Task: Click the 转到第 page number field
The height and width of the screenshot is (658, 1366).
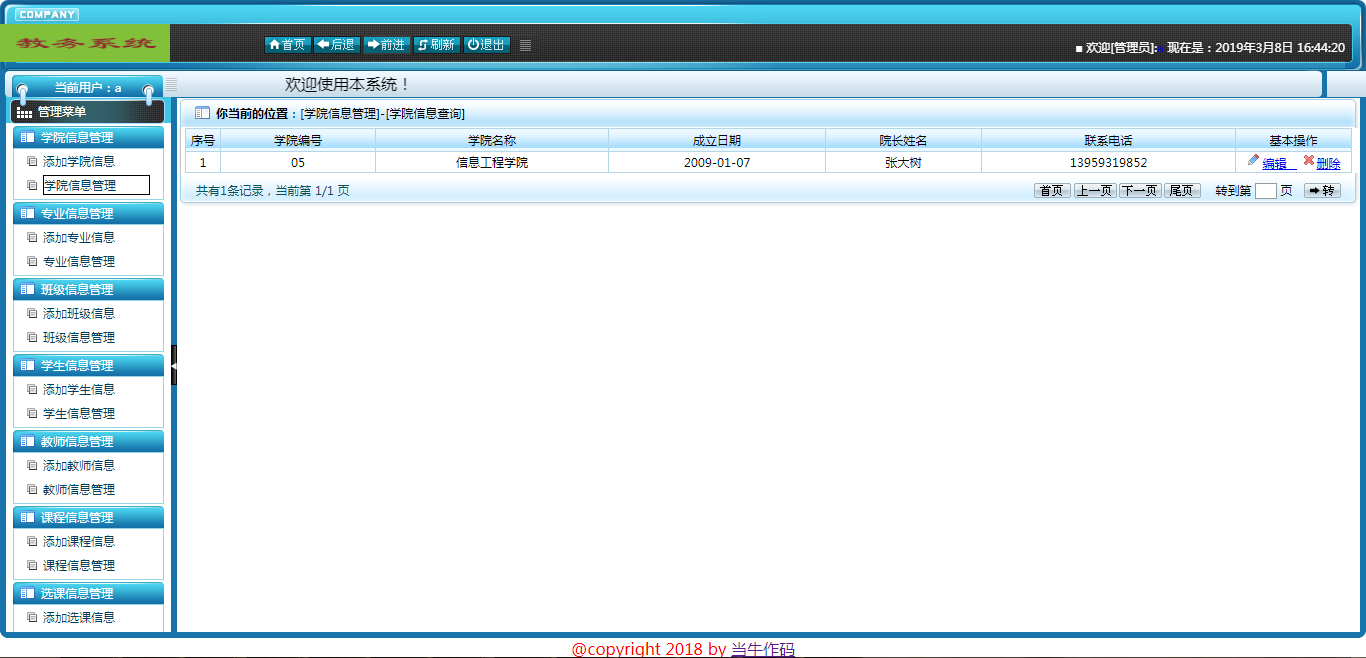Action: click(1266, 191)
